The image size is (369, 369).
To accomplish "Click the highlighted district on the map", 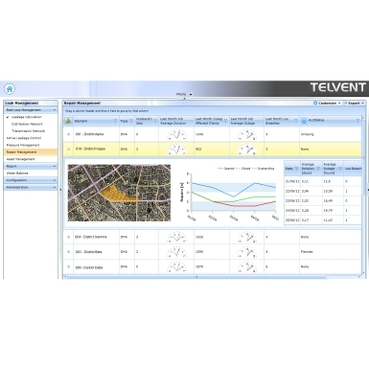I will pos(114,193).
